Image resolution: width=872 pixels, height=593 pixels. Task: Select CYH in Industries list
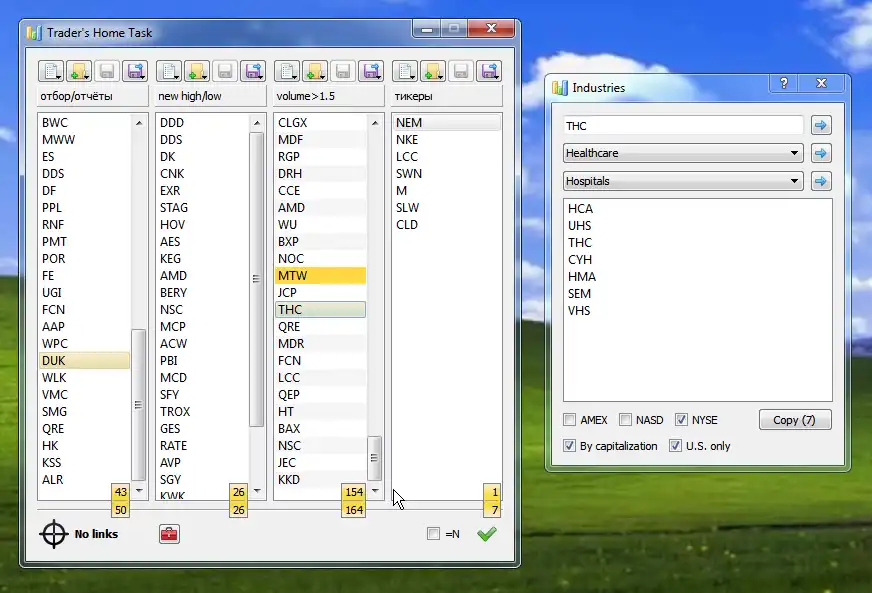click(697, 260)
